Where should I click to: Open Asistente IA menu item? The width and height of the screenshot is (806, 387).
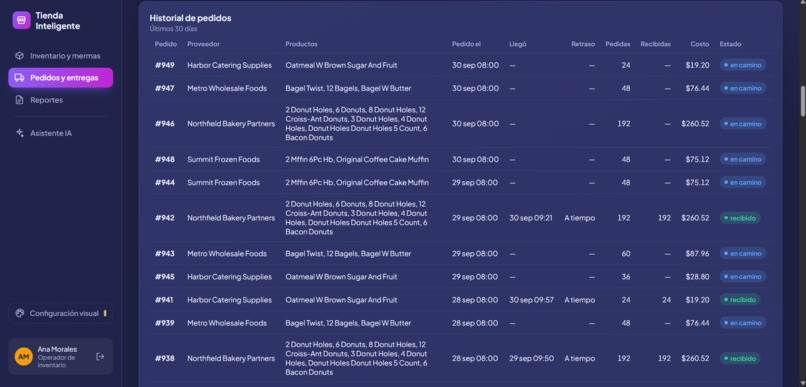[61, 133]
